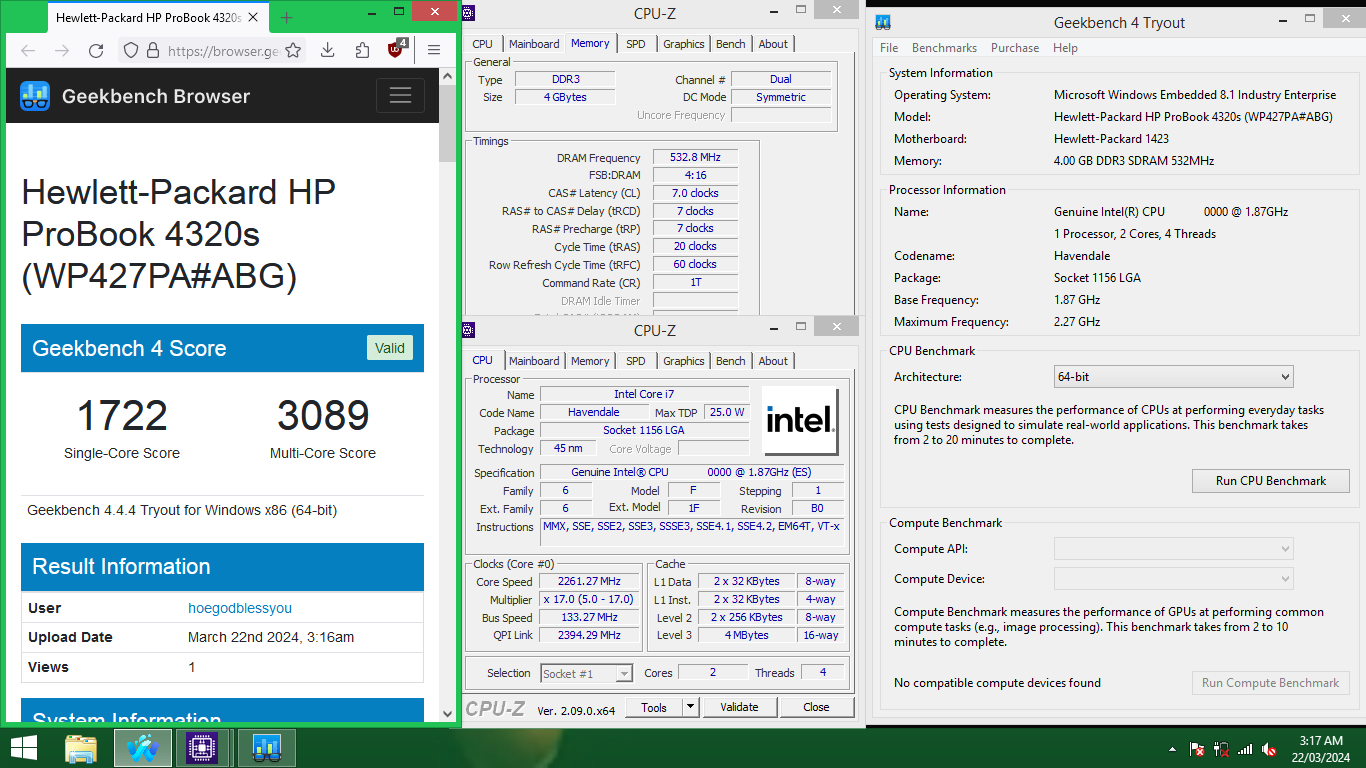
Task: Open user link hoegodblessyou
Action: 240,608
